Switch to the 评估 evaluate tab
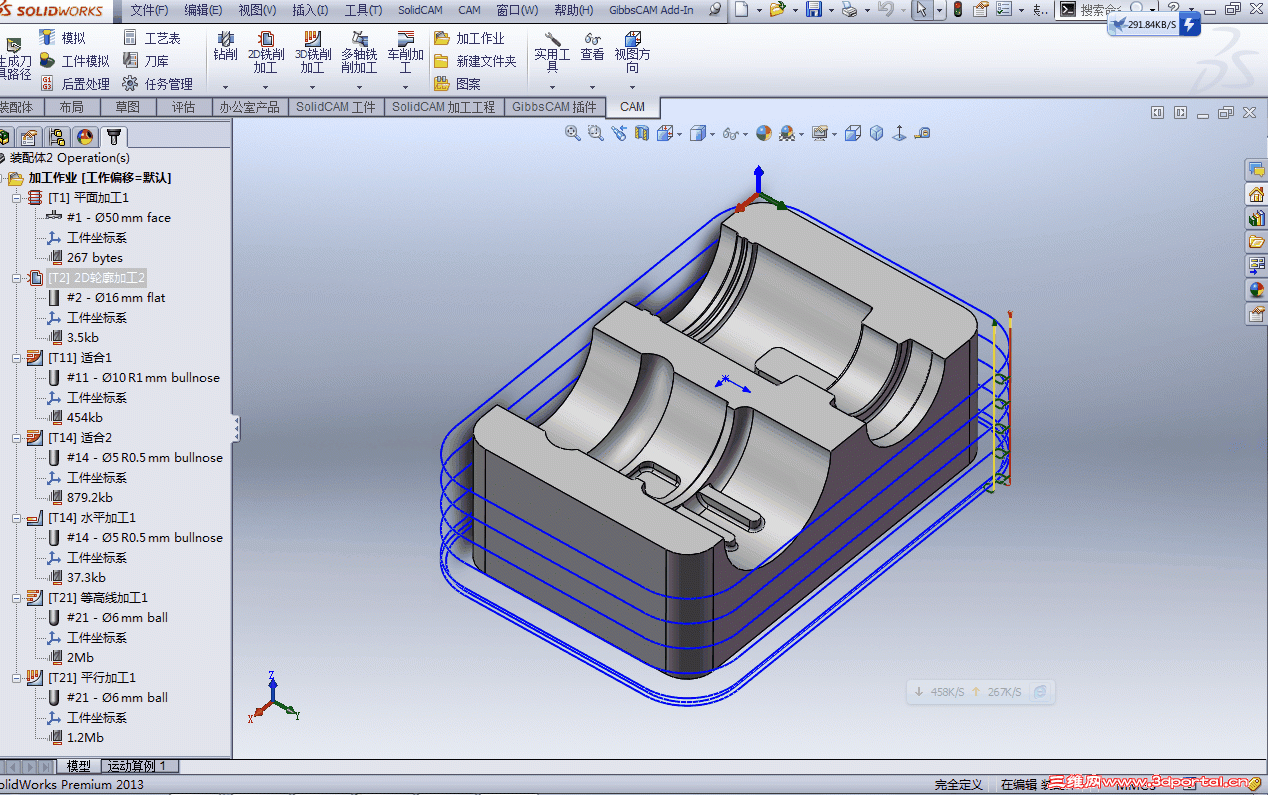Screen dimensions: 1268x795 point(183,107)
